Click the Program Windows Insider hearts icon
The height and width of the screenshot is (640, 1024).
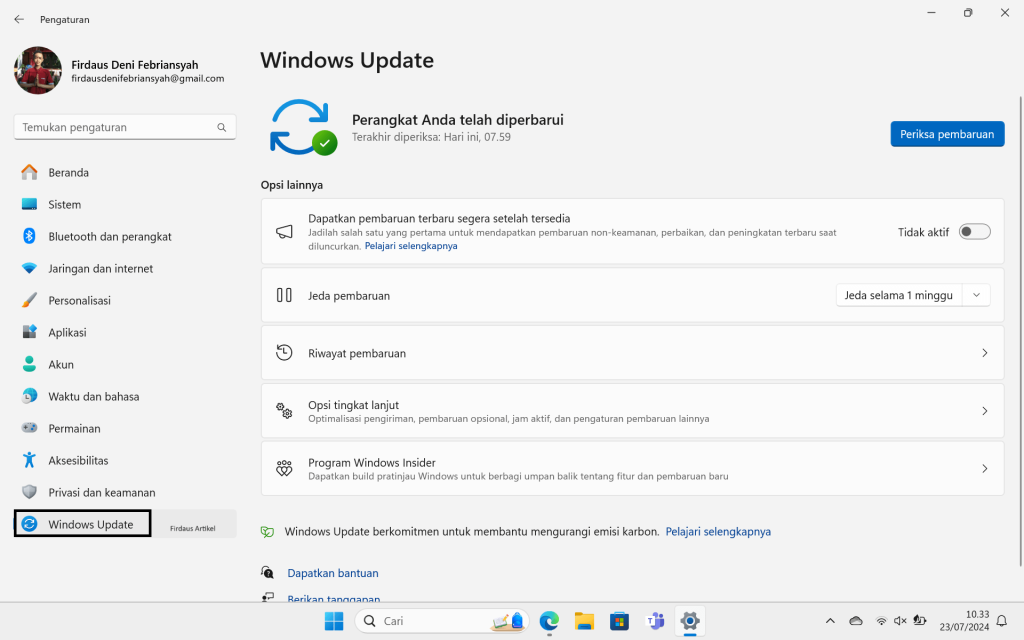tap(284, 468)
